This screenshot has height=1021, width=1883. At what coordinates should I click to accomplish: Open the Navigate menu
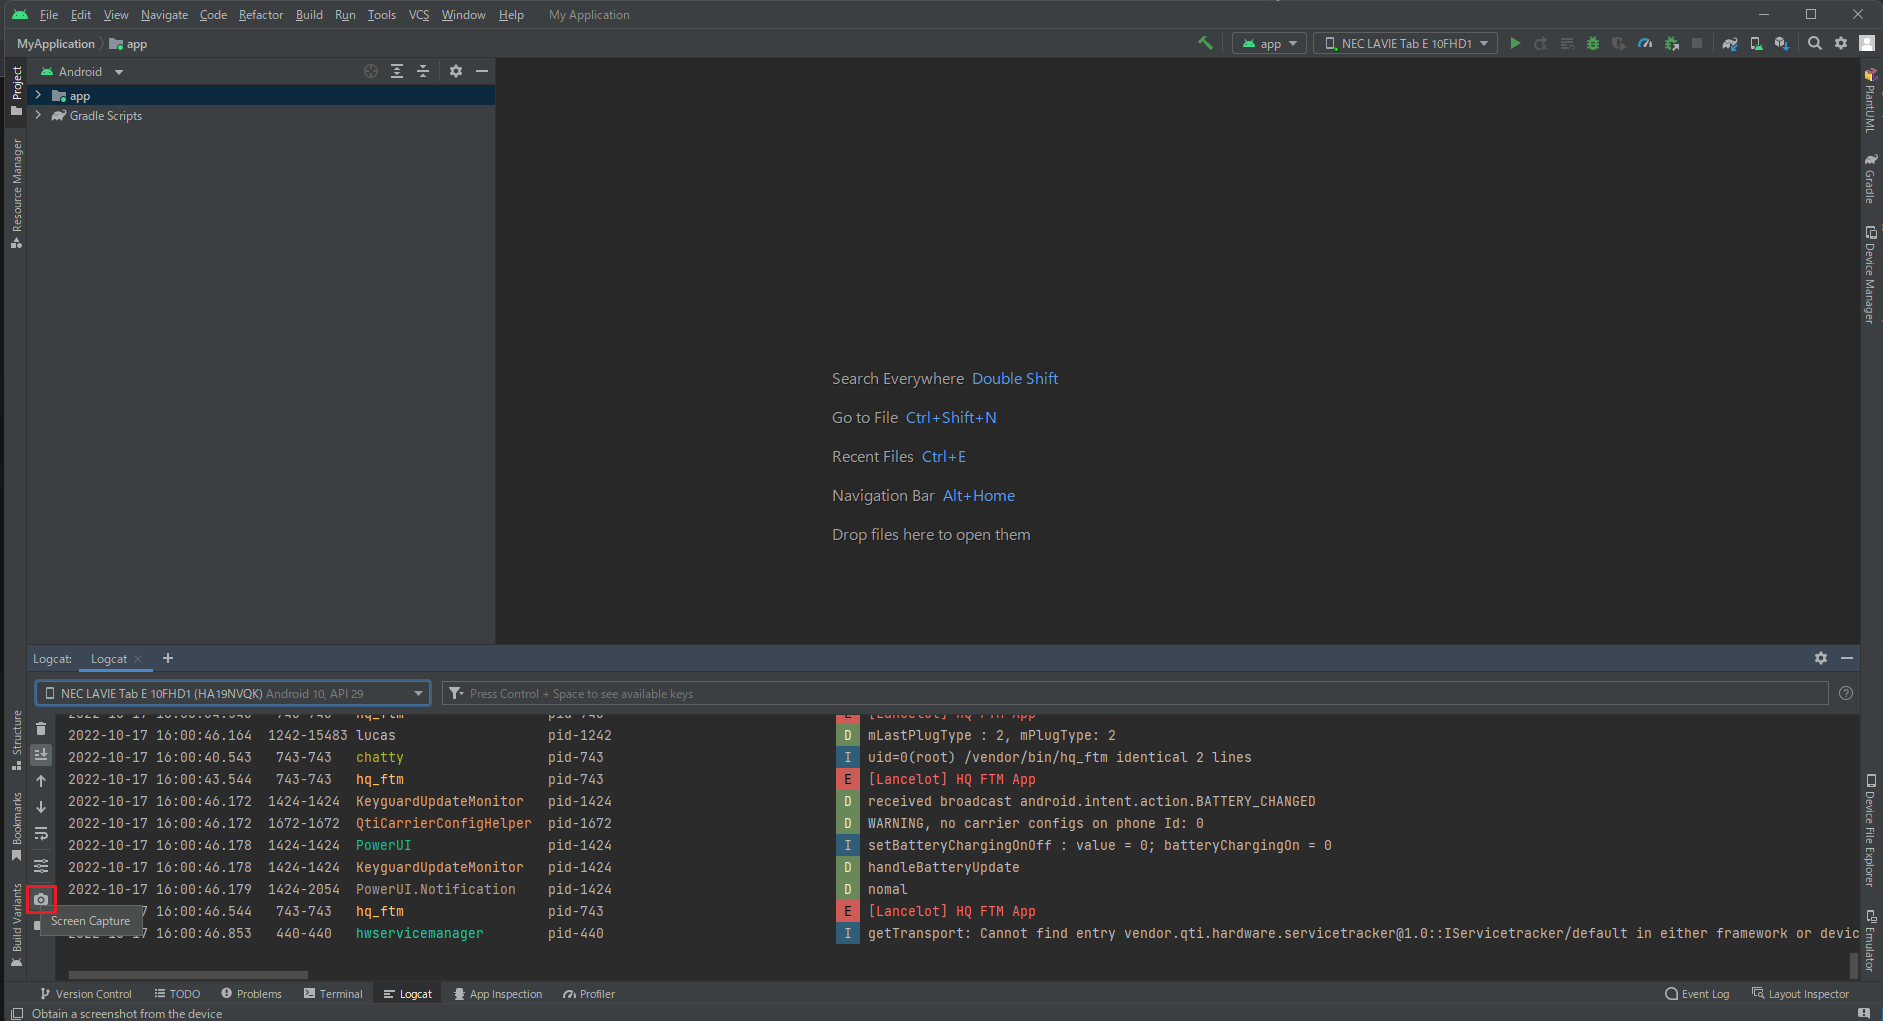pos(164,14)
